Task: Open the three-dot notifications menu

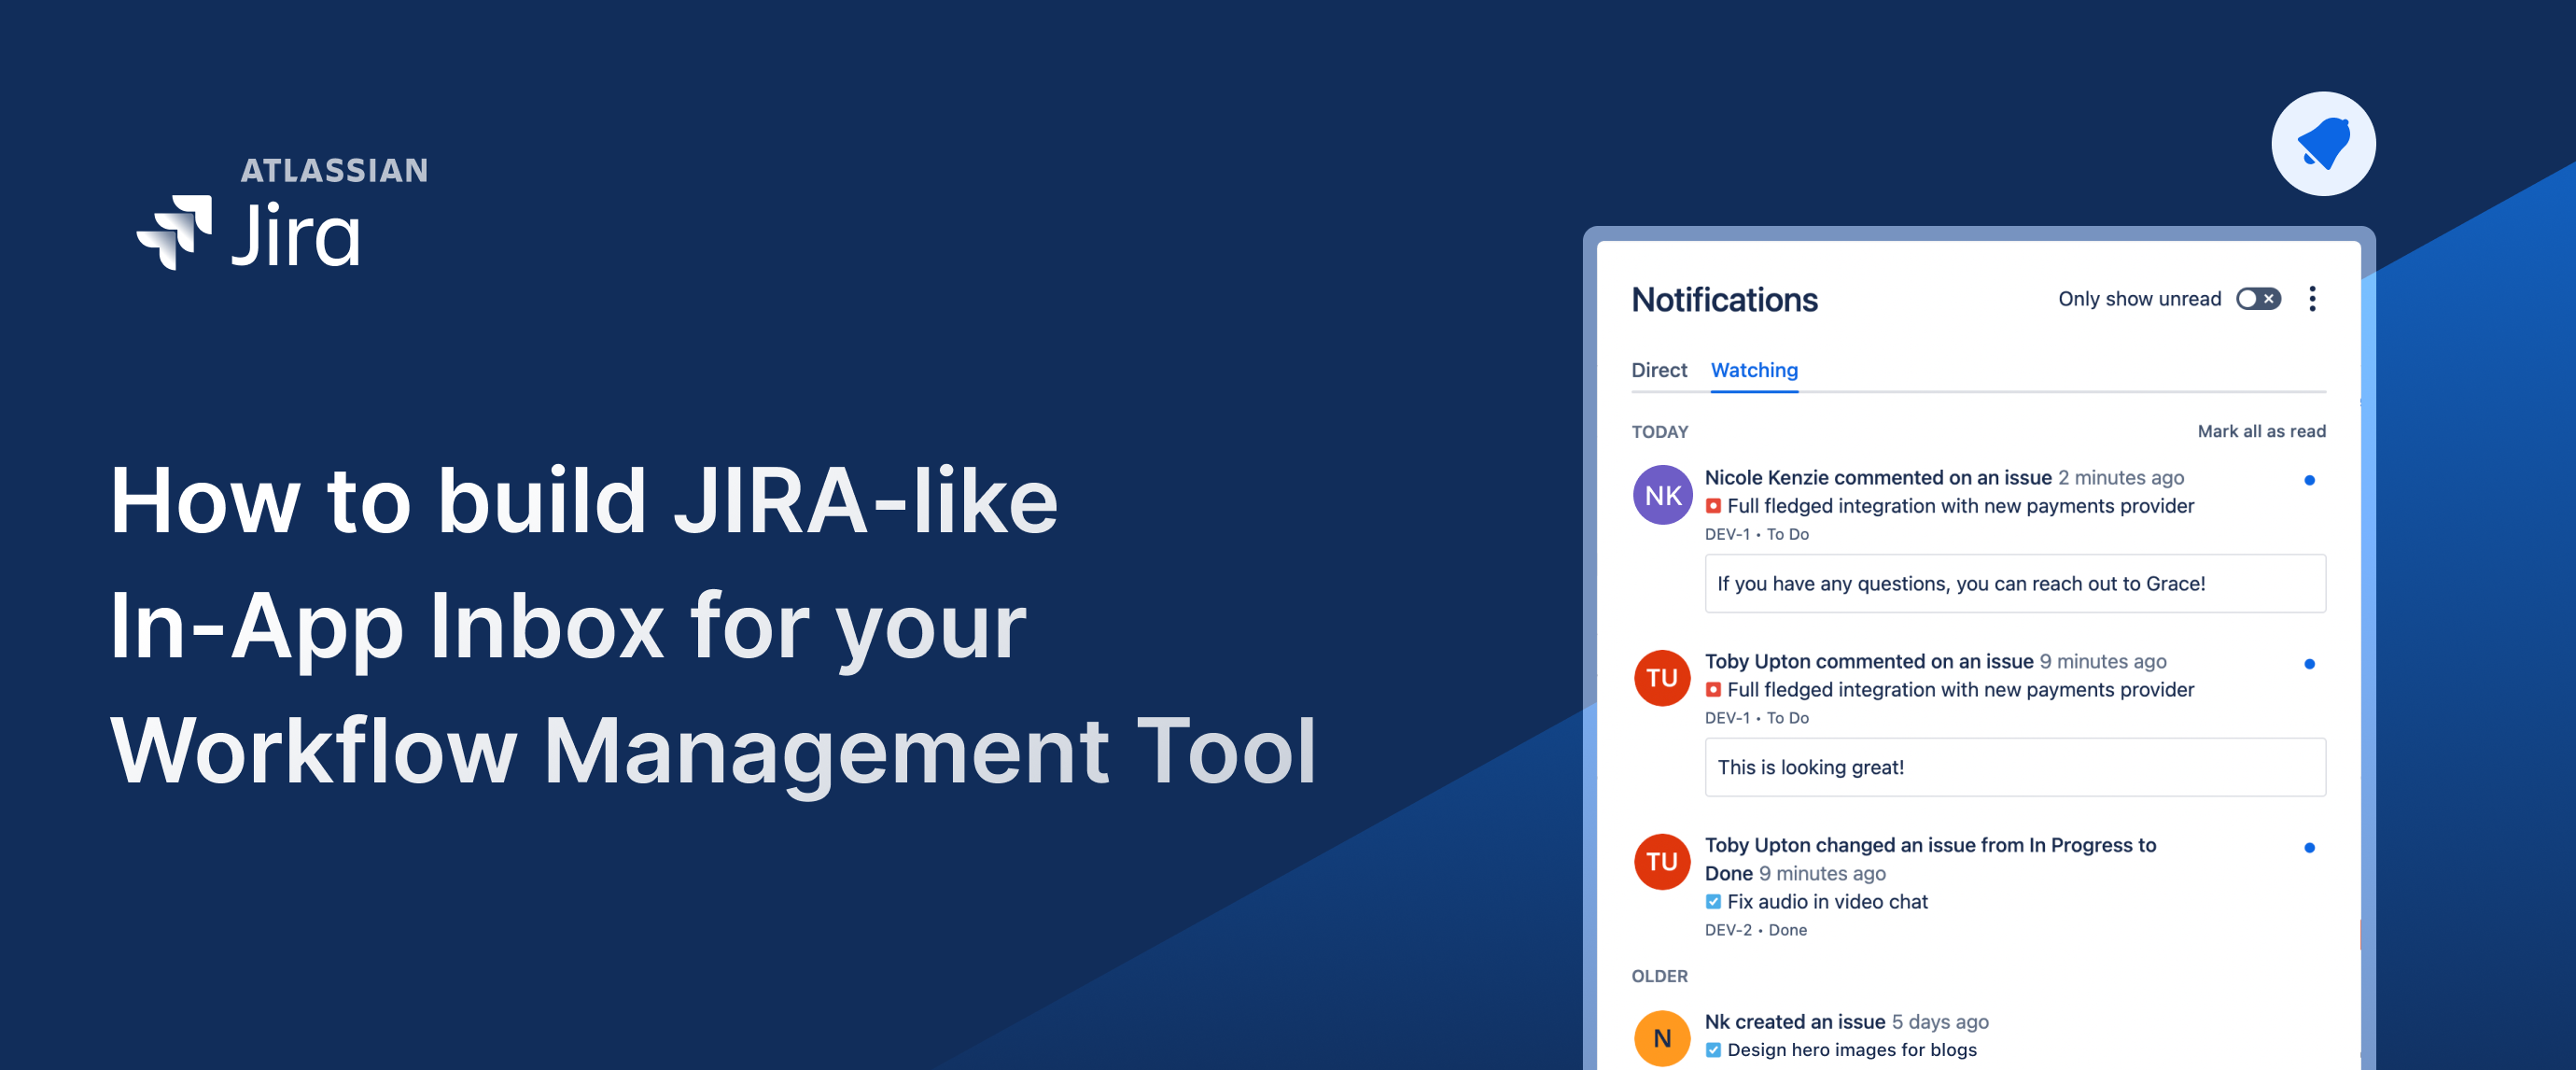Action: [x=2312, y=299]
